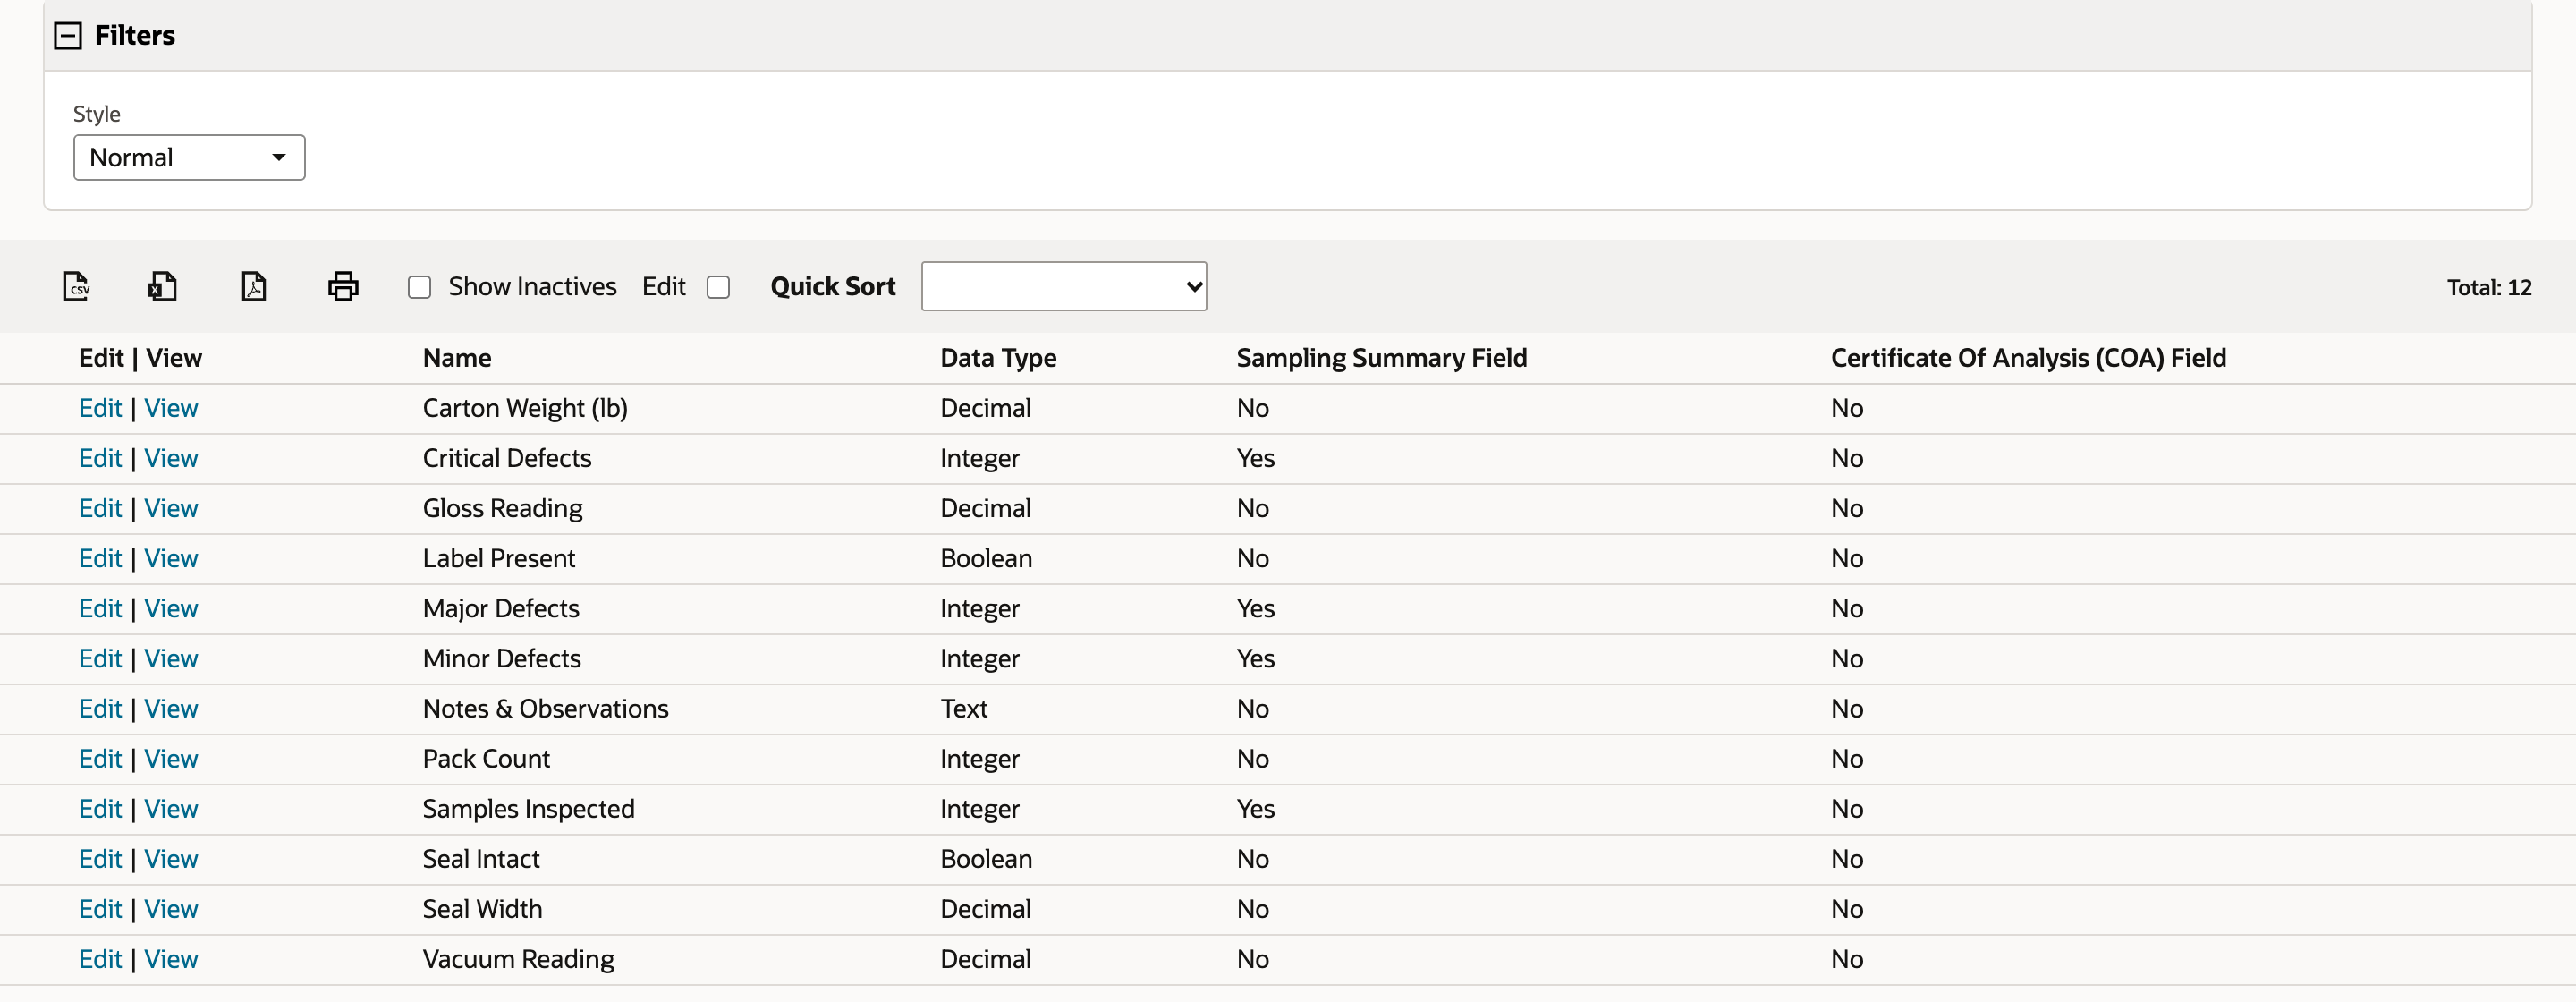2576x1002 pixels.
Task: View the Samples Inspected row
Action: (171, 808)
